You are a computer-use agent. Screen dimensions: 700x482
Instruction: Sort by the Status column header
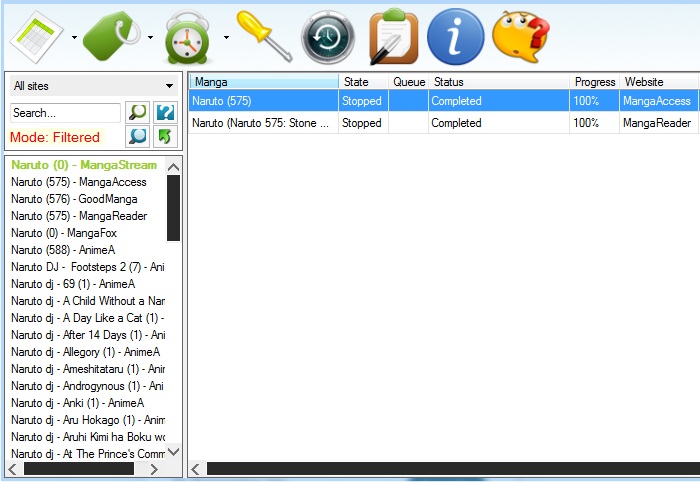point(499,82)
